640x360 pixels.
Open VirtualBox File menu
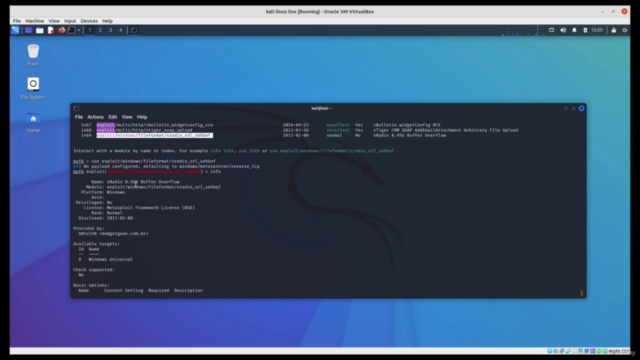(17, 21)
